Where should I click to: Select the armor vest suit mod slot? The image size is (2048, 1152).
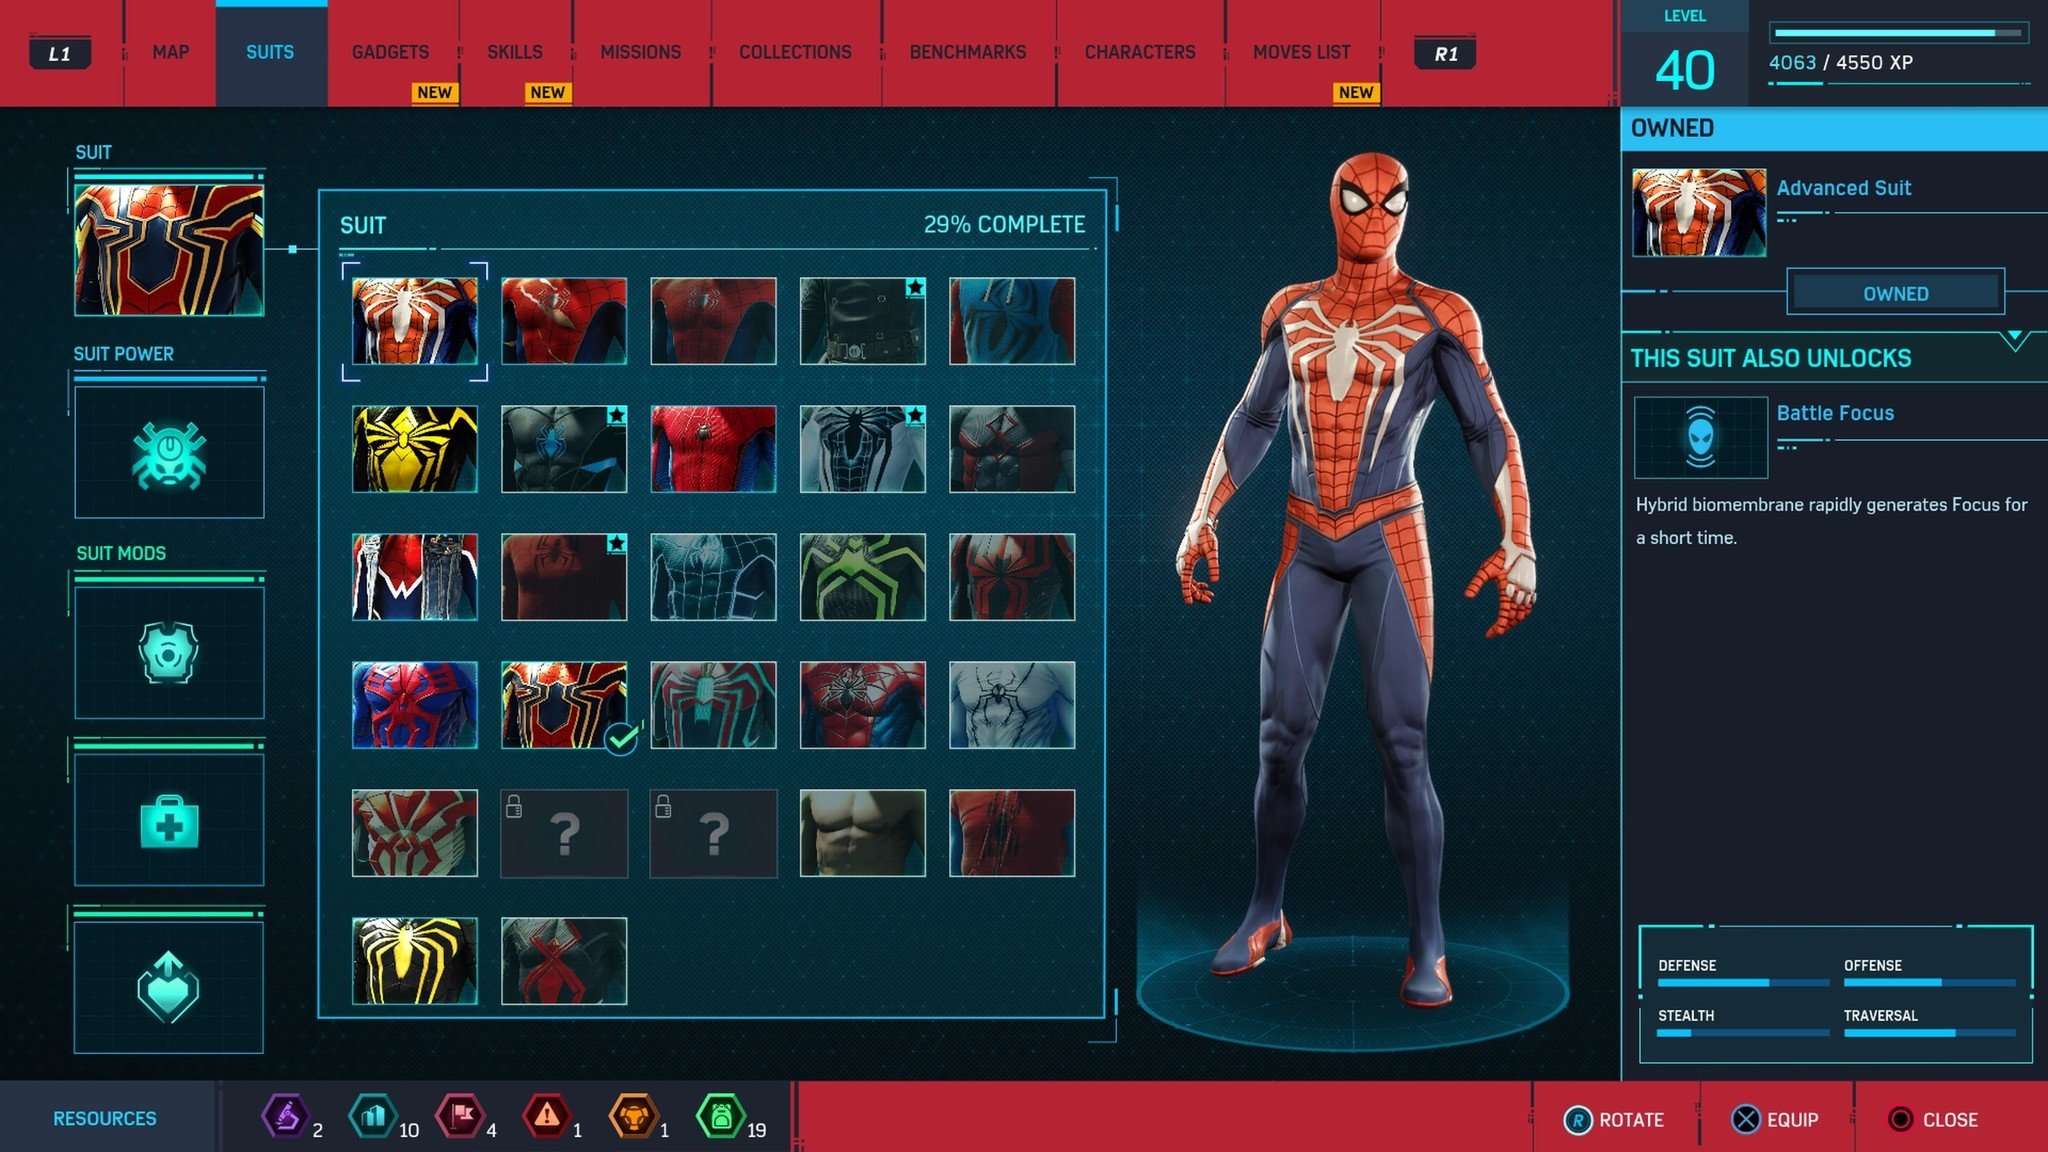pos(169,652)
